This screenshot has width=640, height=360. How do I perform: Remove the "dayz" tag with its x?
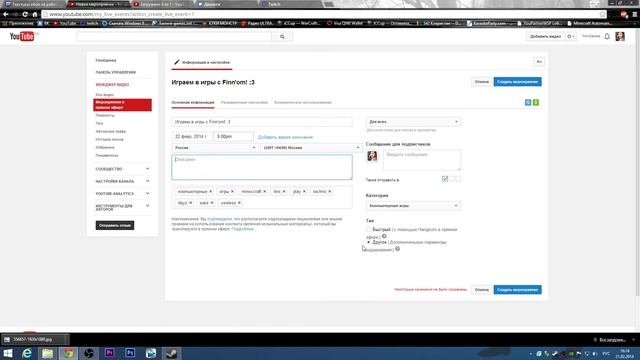(191, 203)
